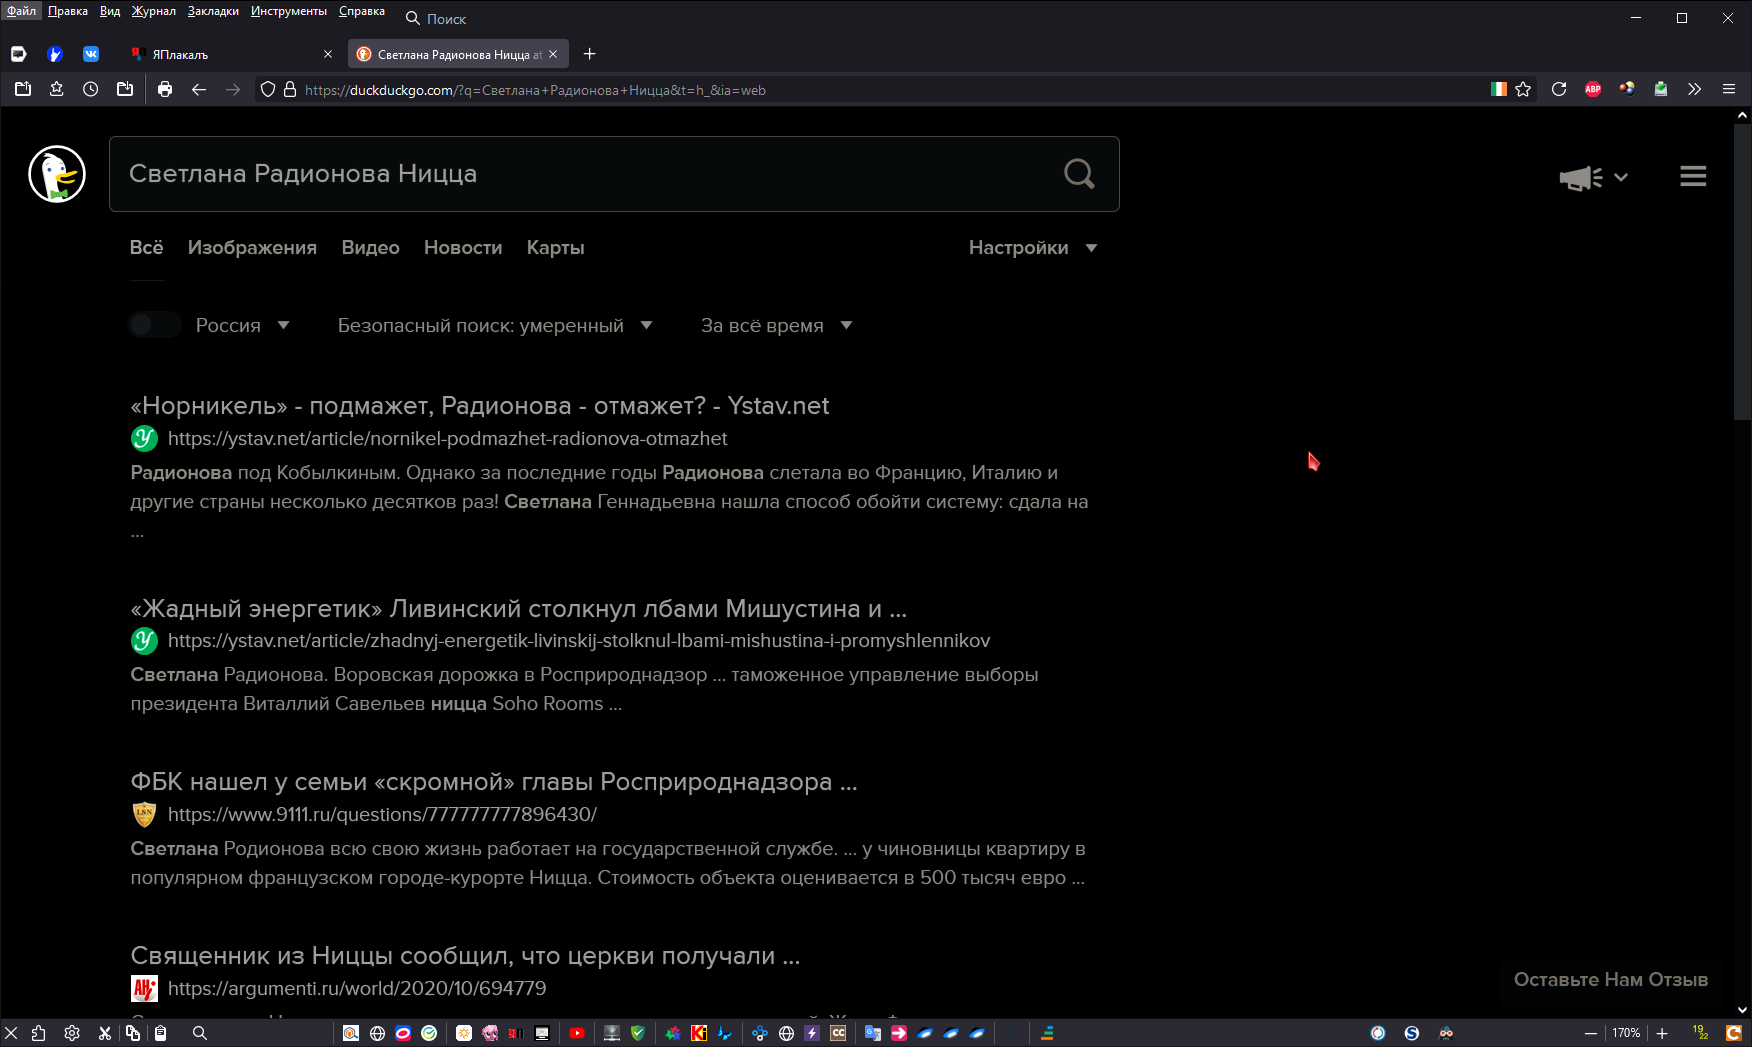Screen dimensions: 1752x1047
Task: Zoom in with the plus button
Action: point(1662,1033)
